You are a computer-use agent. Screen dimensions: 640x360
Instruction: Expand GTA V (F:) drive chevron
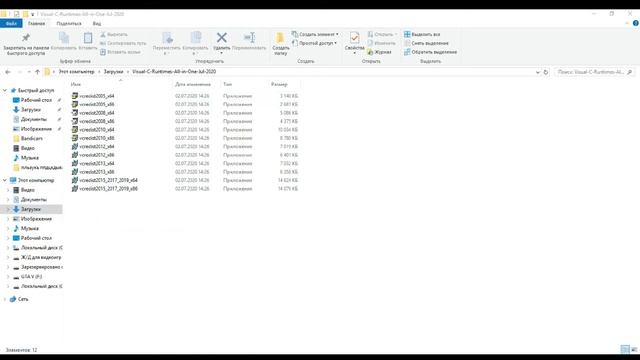click(x=8, y=277)
